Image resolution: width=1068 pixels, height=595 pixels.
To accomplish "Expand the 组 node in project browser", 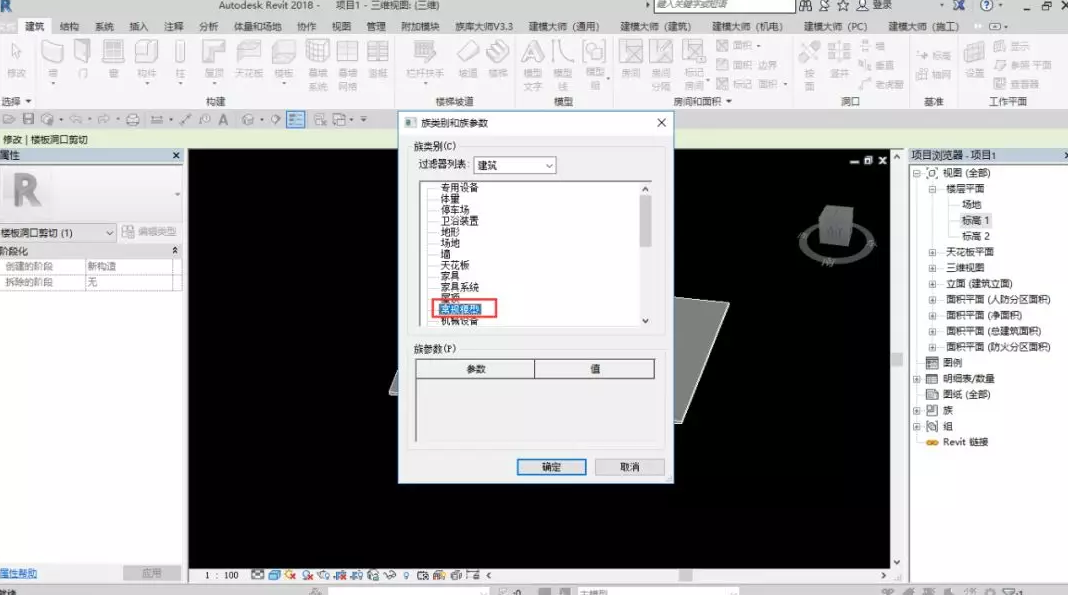I will 917,427.
